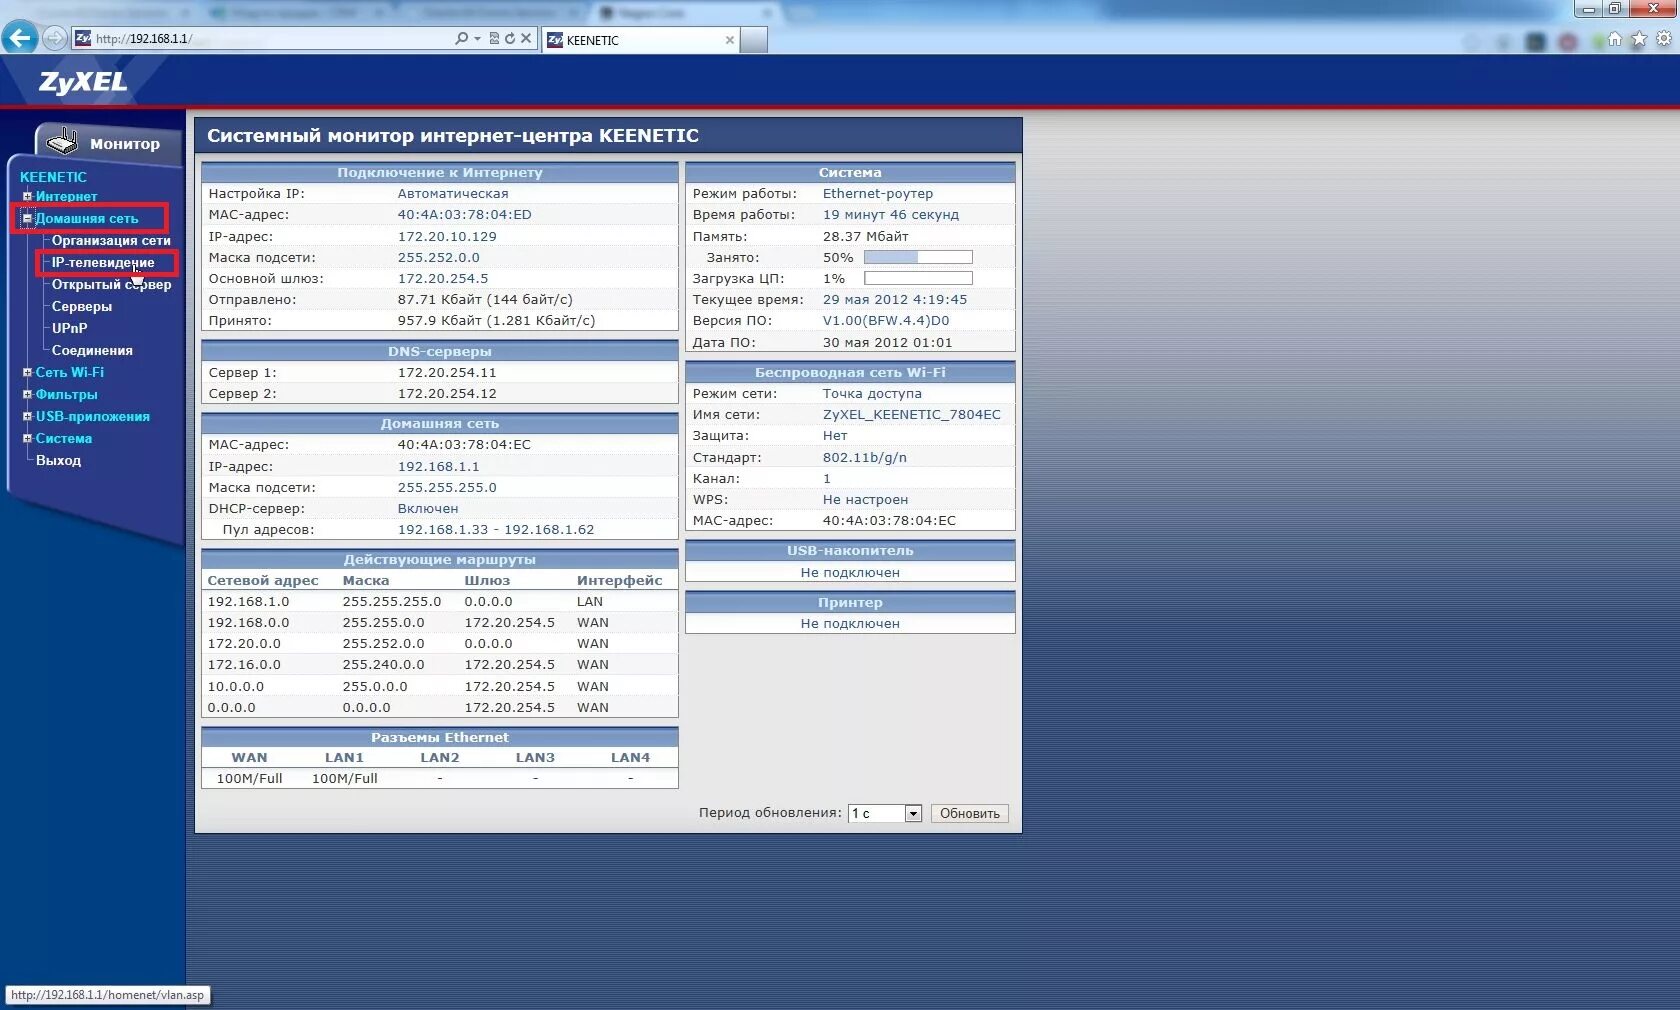Click the WAN MAC address 40:4A:03:78:04:ED
Screen dimensions: 1680x1010
pos(465,215)
